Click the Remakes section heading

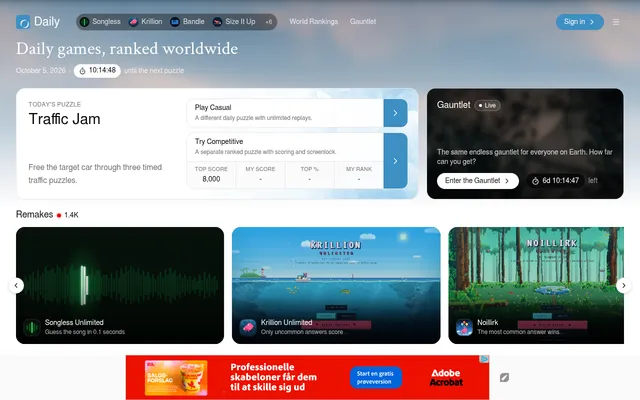pos(34,214)
